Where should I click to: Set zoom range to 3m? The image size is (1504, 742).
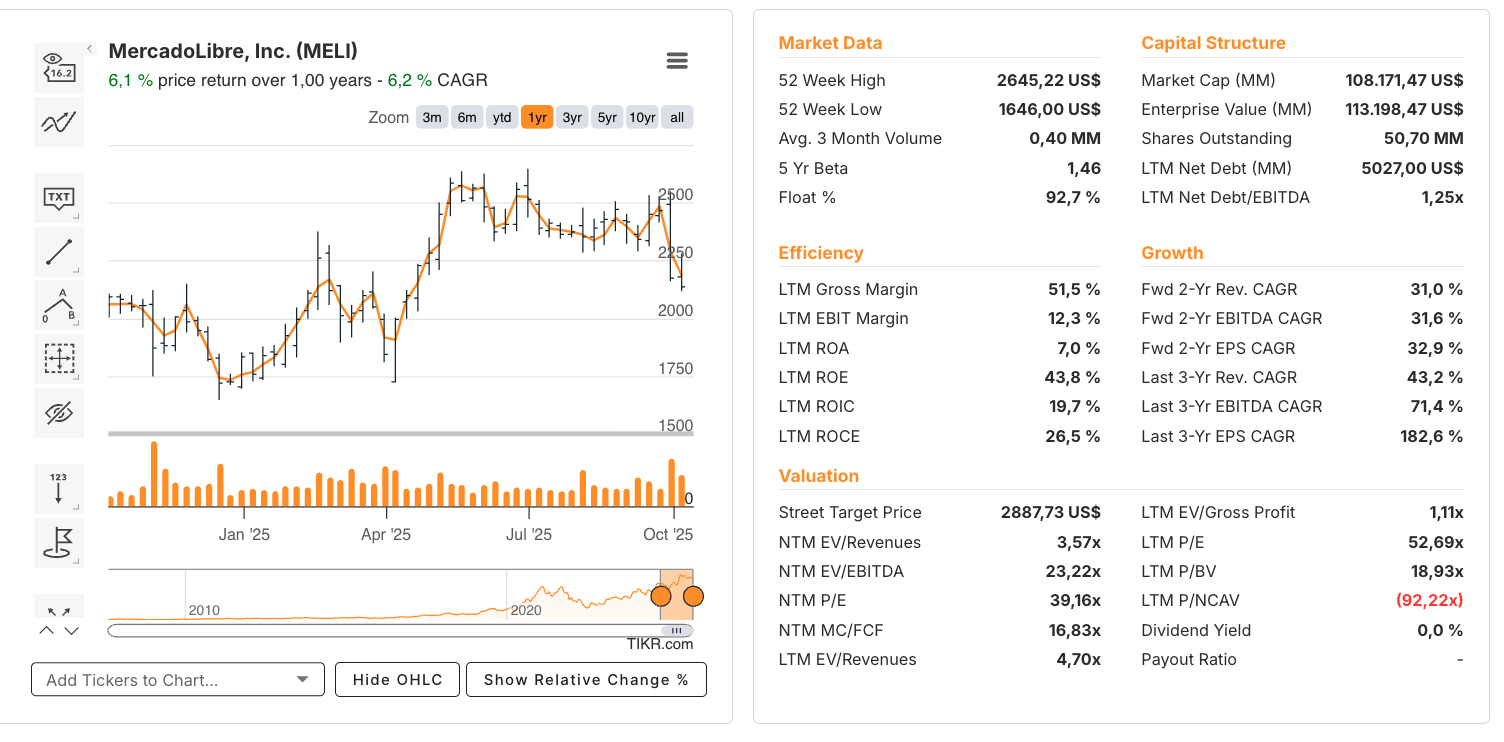432,117
